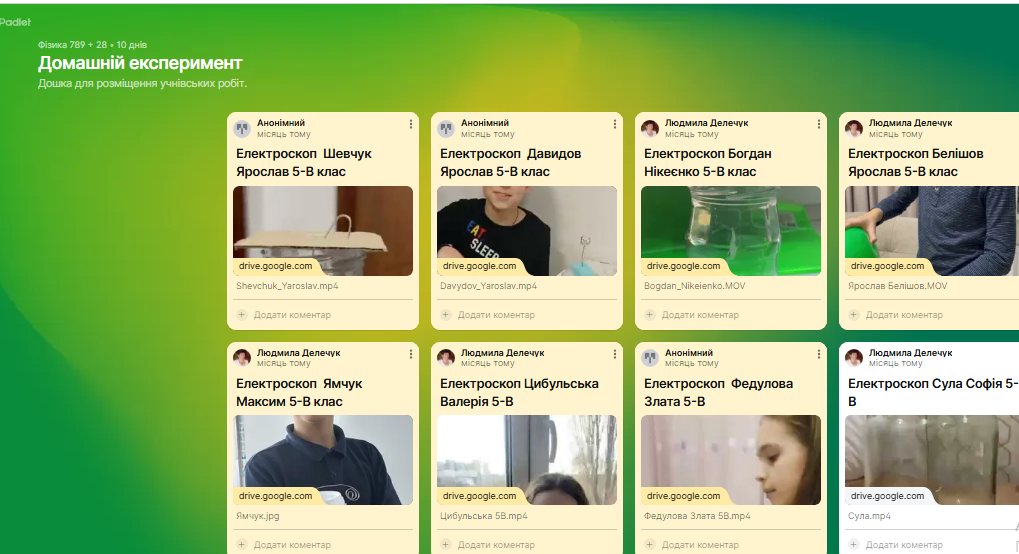
Task: Click plus icon to comment on Шевчук post
Action: click(242, 315)
